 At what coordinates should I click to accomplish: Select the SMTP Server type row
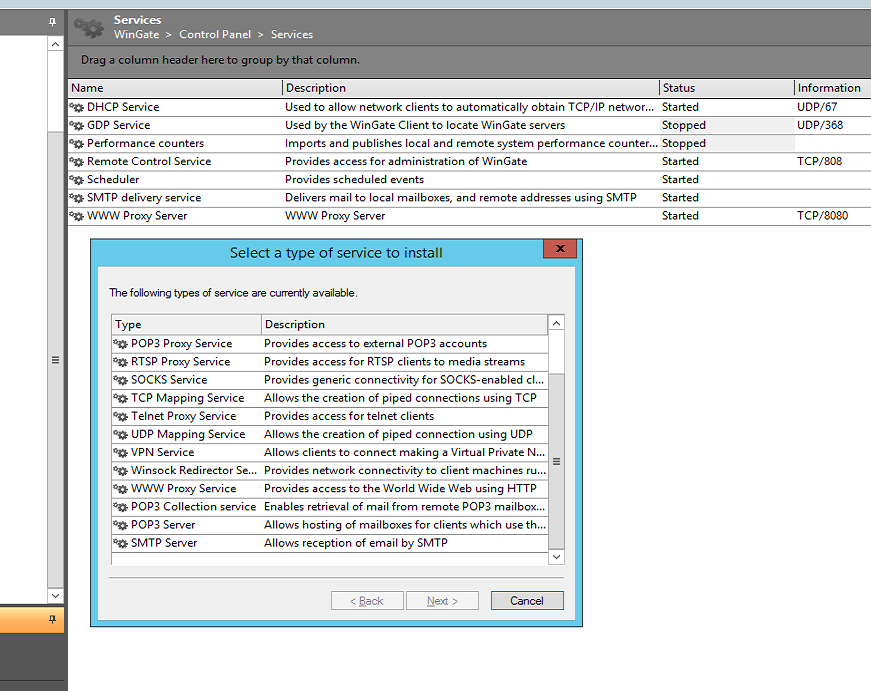(x=329, y=543)
